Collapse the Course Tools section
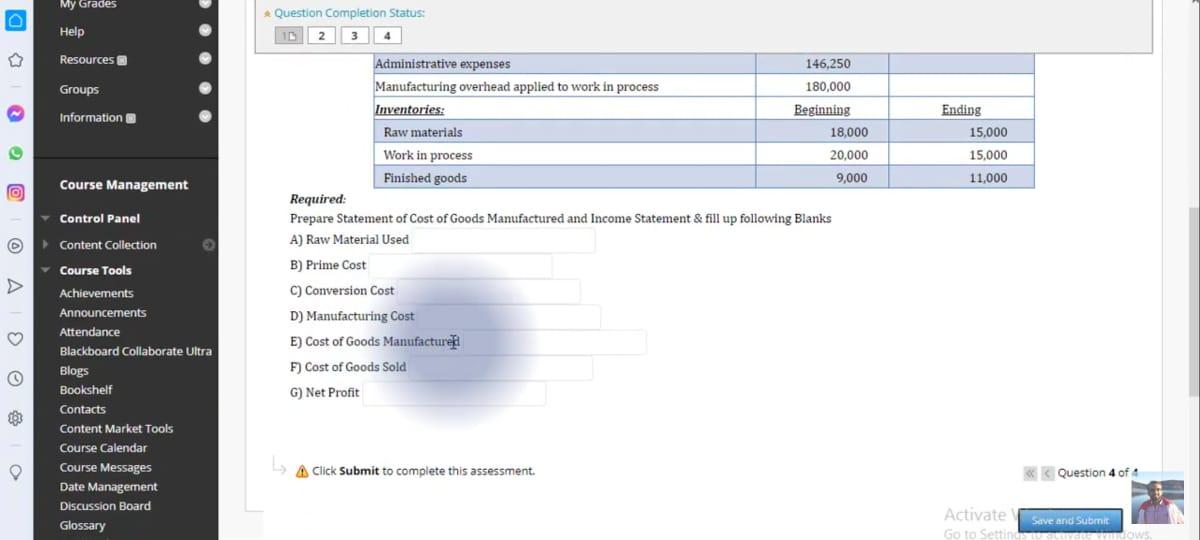1200x540 pixels. tap(45, 270)
